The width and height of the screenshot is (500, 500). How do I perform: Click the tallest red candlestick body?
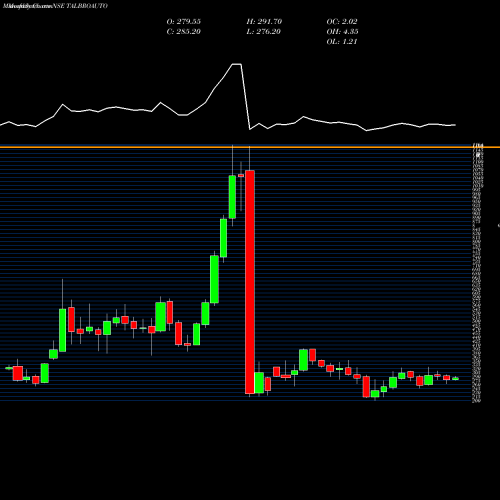point(250,282)
